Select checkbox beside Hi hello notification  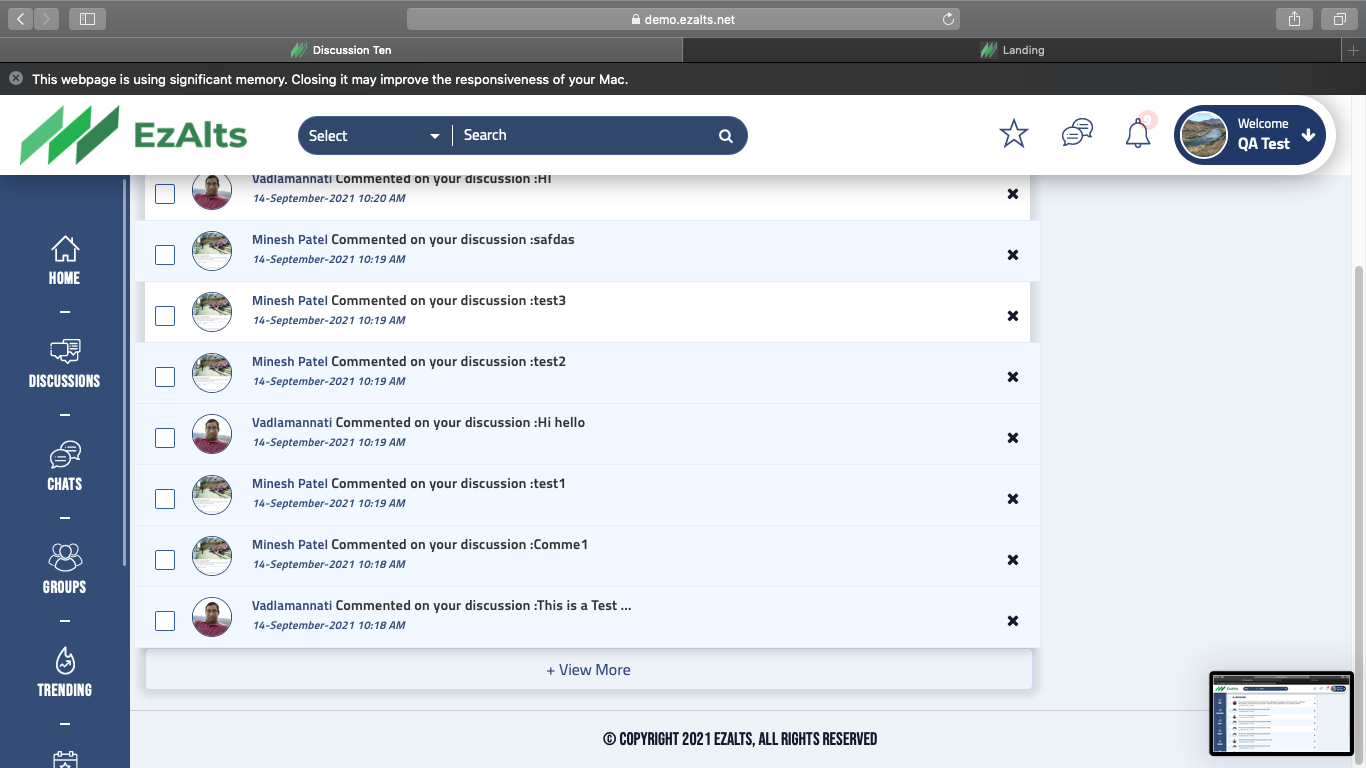[x=165, y=438]
